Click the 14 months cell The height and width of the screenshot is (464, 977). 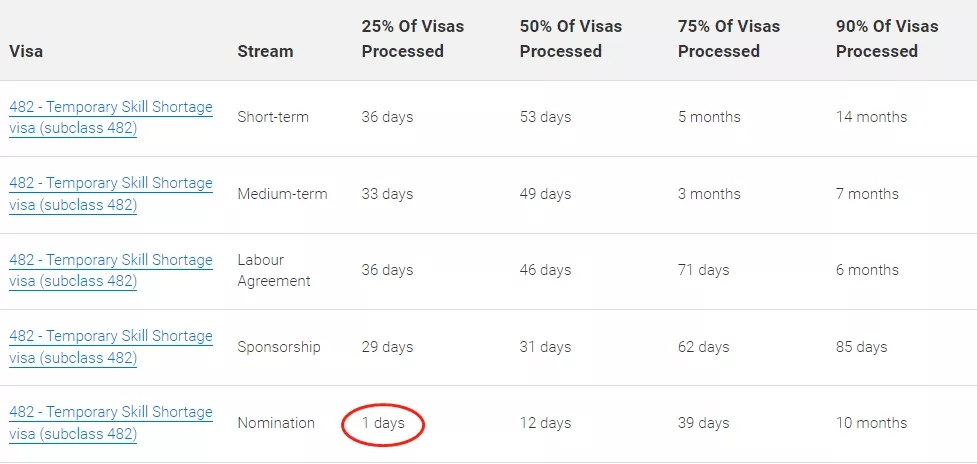pyautogui.click(x=871, y=117)
